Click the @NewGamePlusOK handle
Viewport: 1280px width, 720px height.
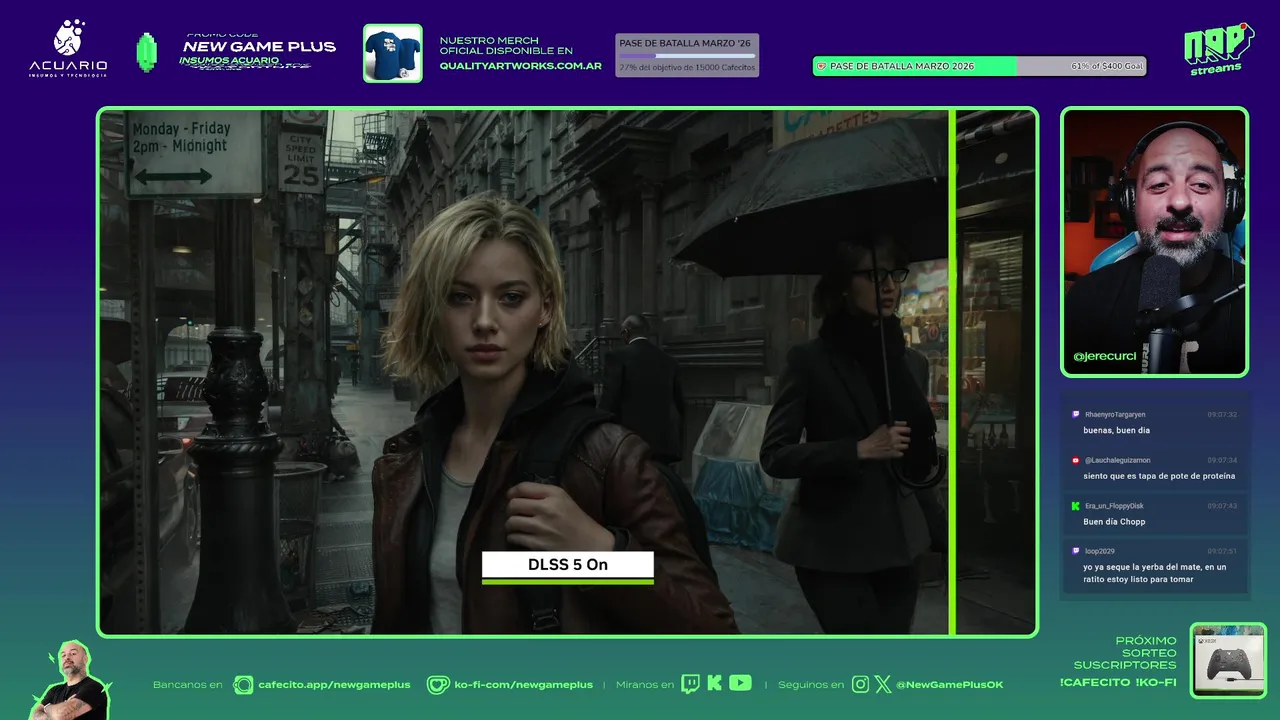(949, 685)
